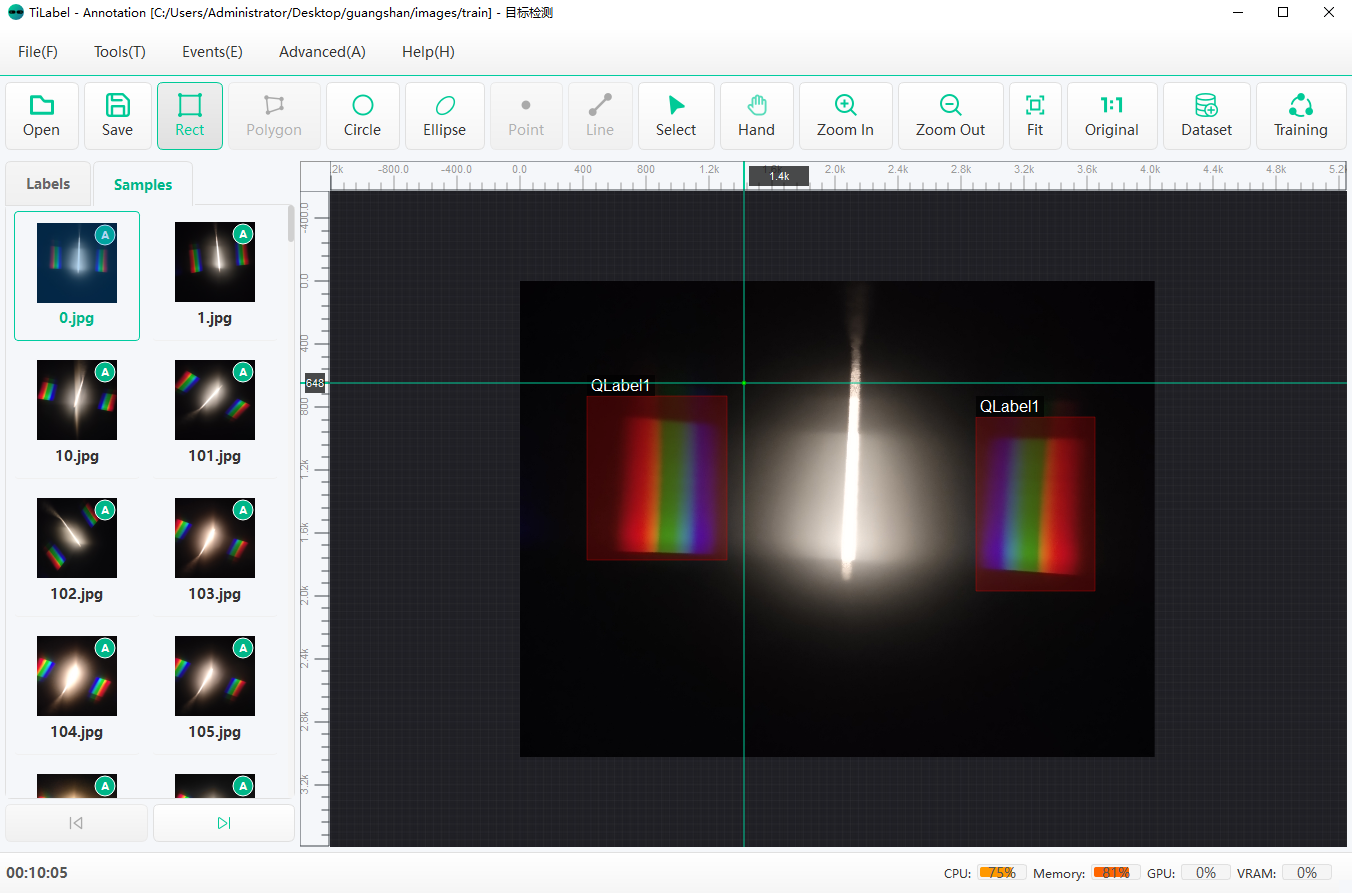The image size is (1352, 893).
Task: Select the Polygon annotation tool
Action: click(274, 115)
